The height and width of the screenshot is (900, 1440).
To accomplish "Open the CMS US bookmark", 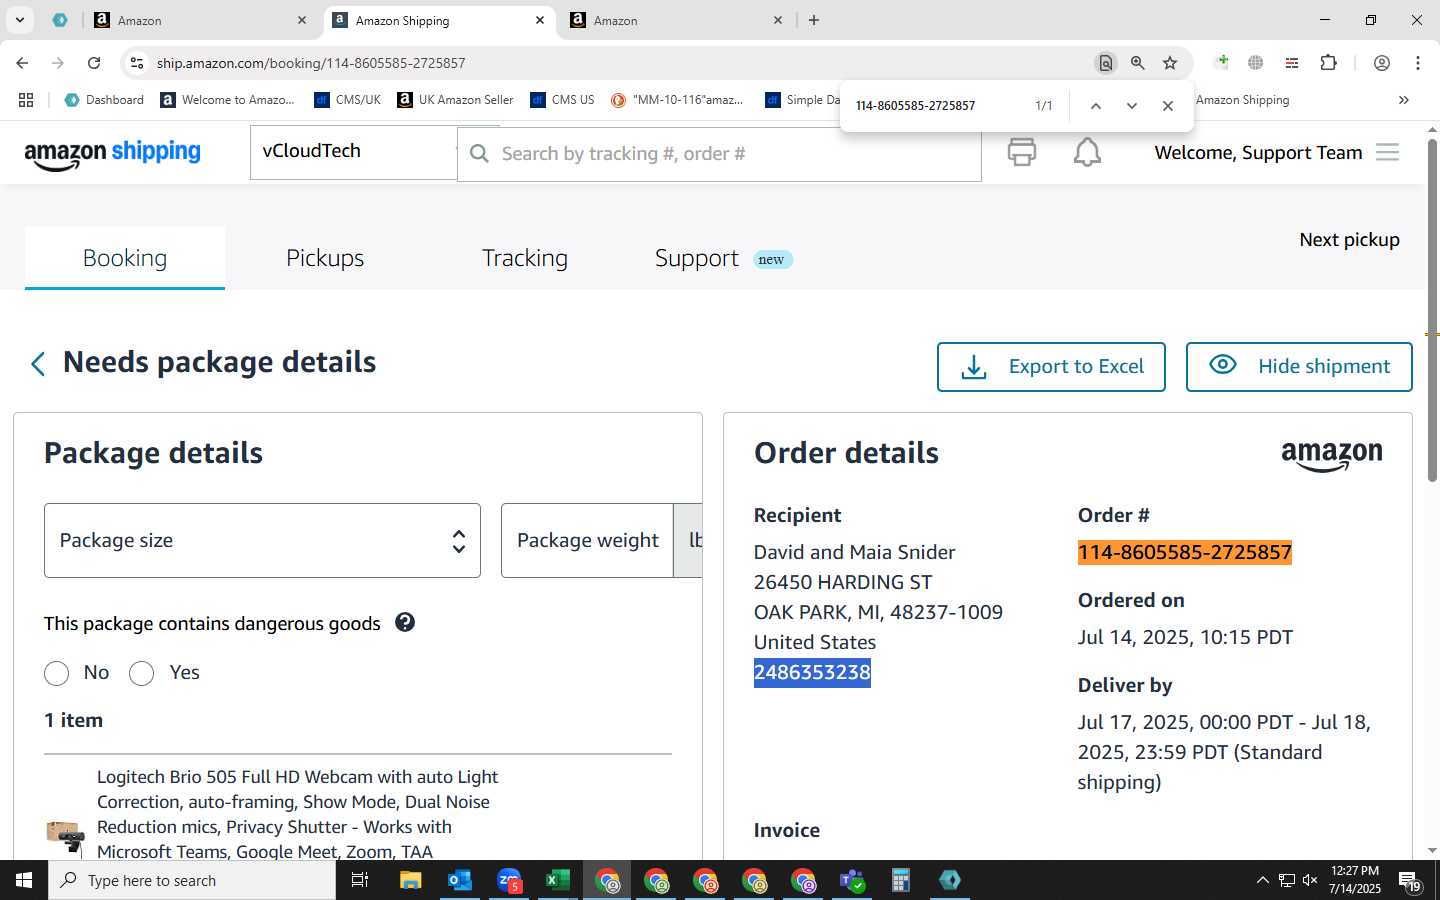I will click(562, 100).
